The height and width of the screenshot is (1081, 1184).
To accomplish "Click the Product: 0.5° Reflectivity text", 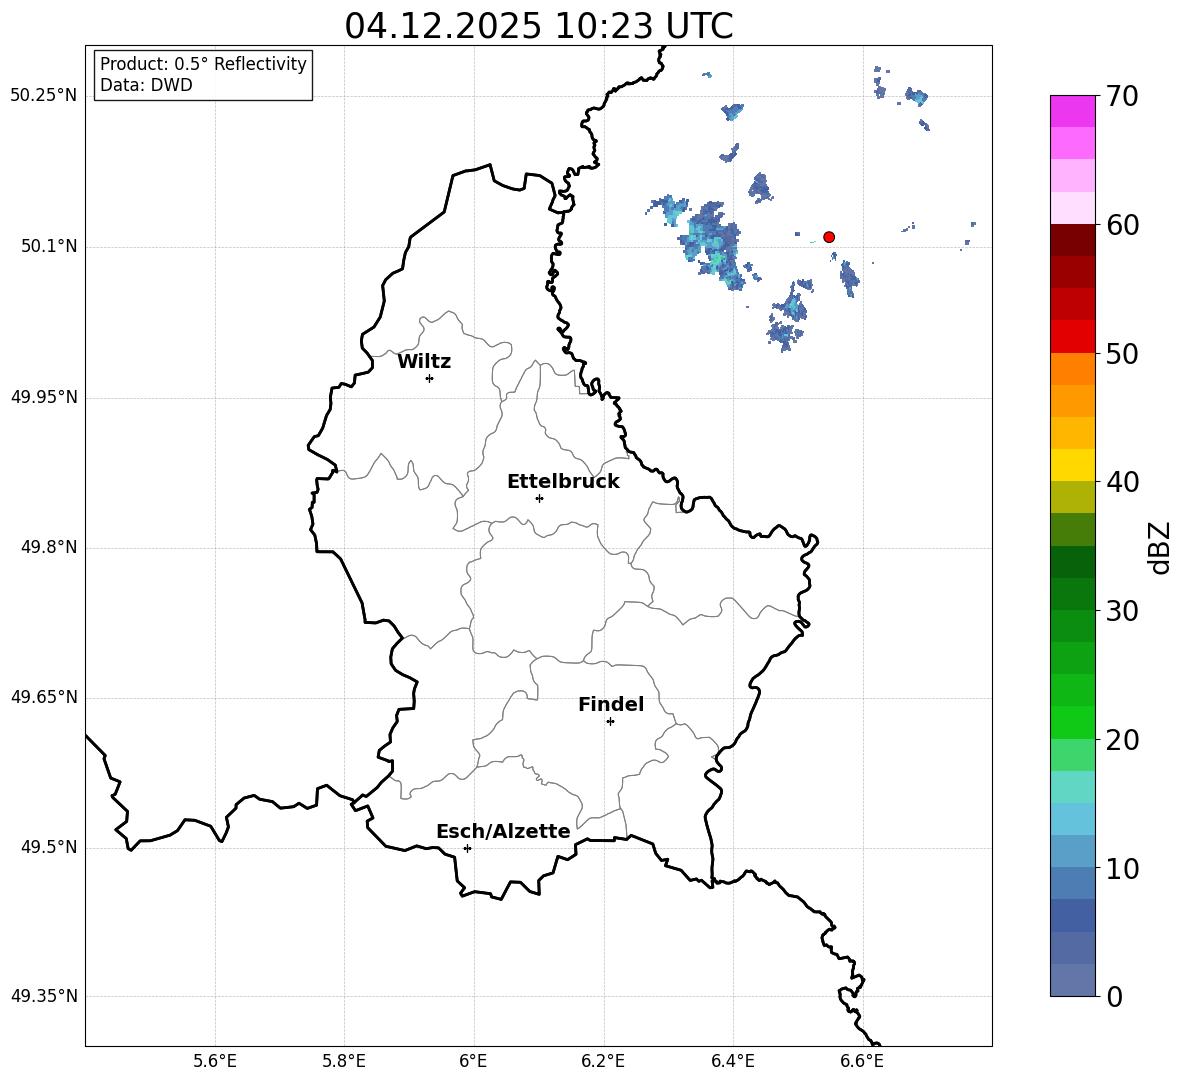I will (x=203, y=64).
